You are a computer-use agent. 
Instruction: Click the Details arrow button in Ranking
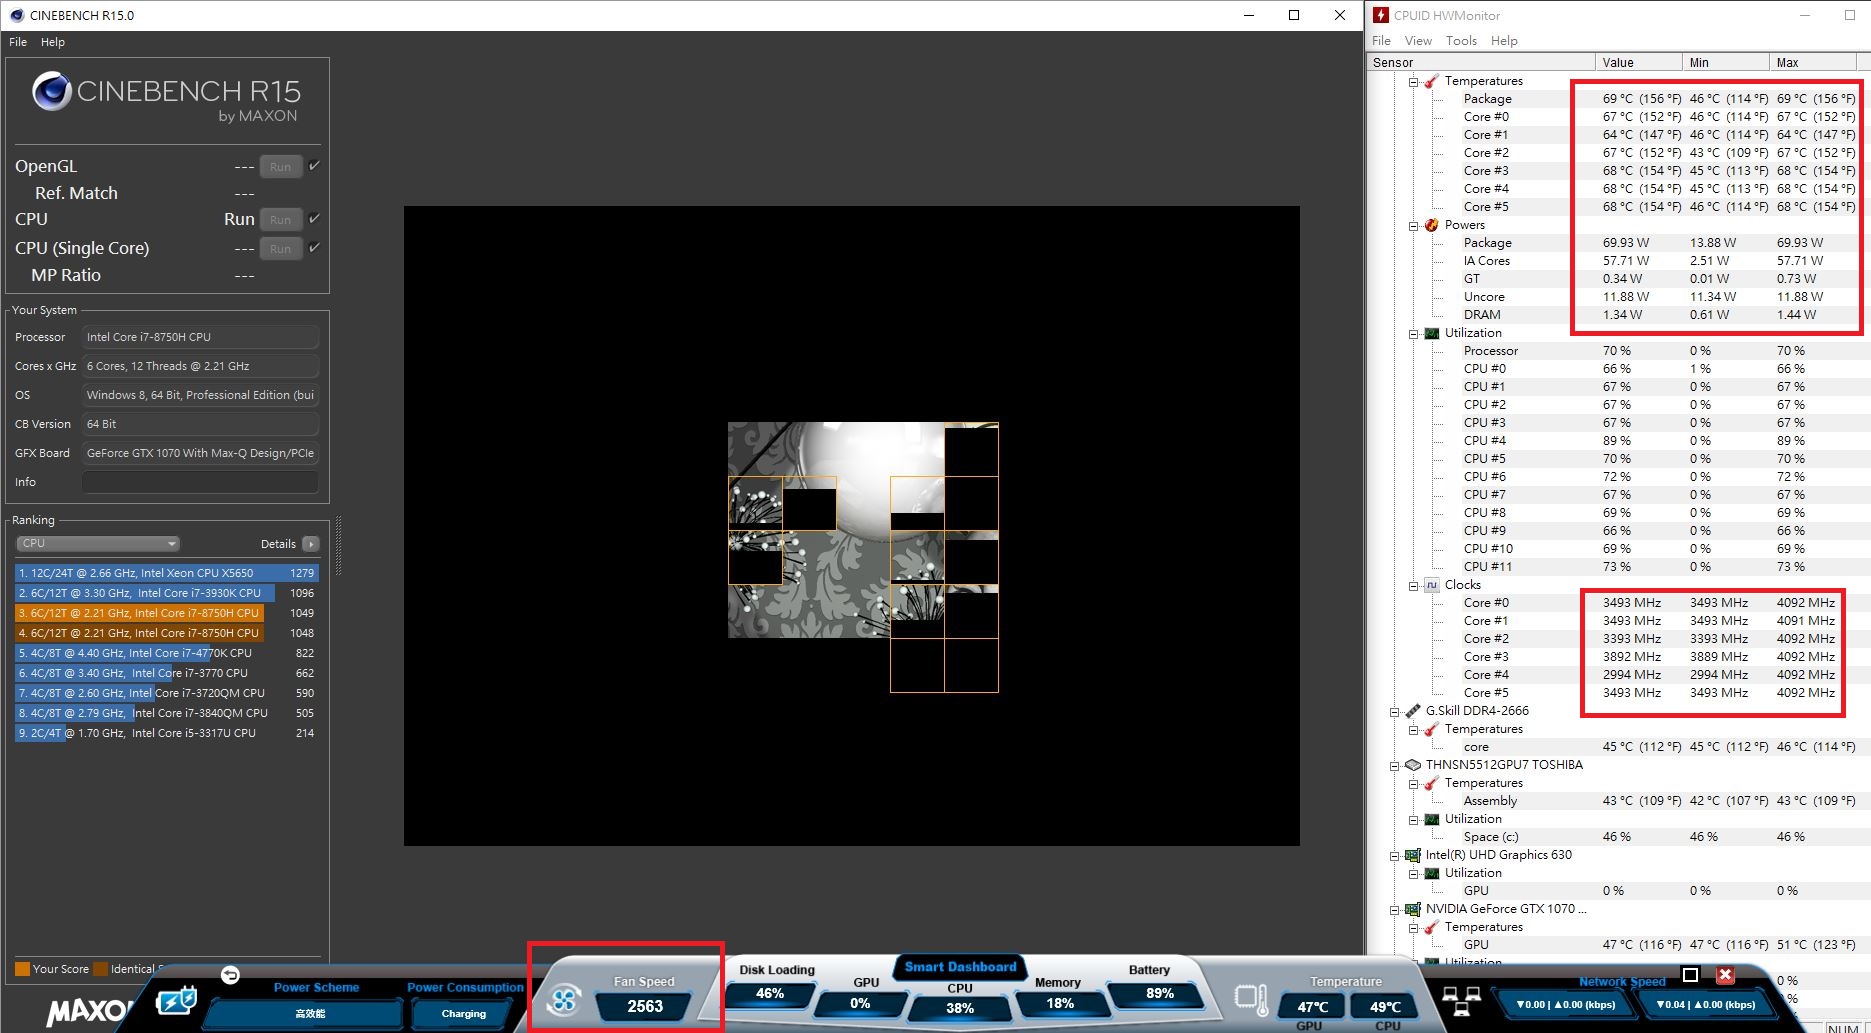(311, 544)
